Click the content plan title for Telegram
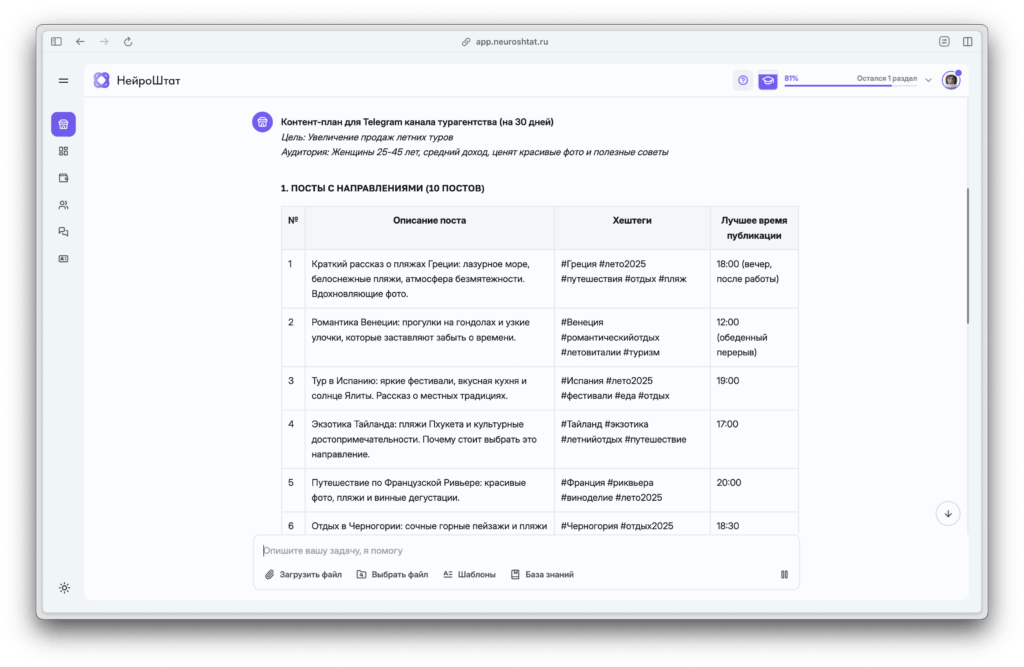The image size is (1024, 667). (x=417, y=122)
